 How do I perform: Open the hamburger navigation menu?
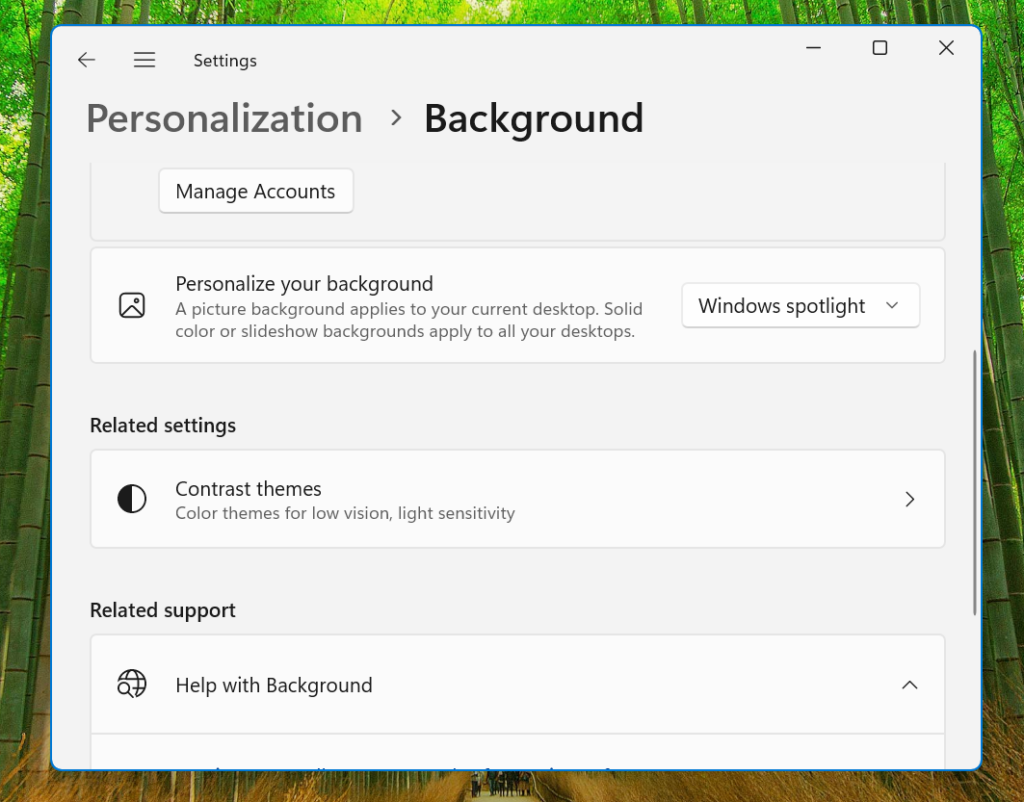coord(144,60)
